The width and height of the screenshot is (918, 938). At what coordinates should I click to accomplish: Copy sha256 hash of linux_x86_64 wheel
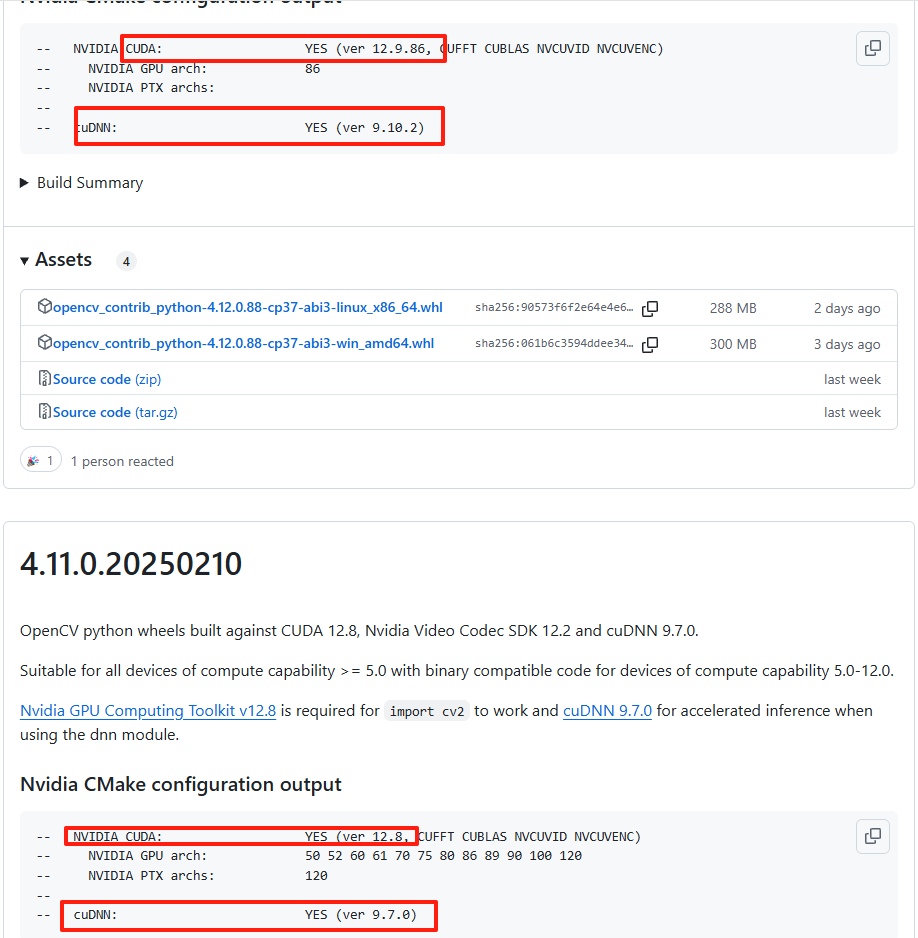point(650,309)
